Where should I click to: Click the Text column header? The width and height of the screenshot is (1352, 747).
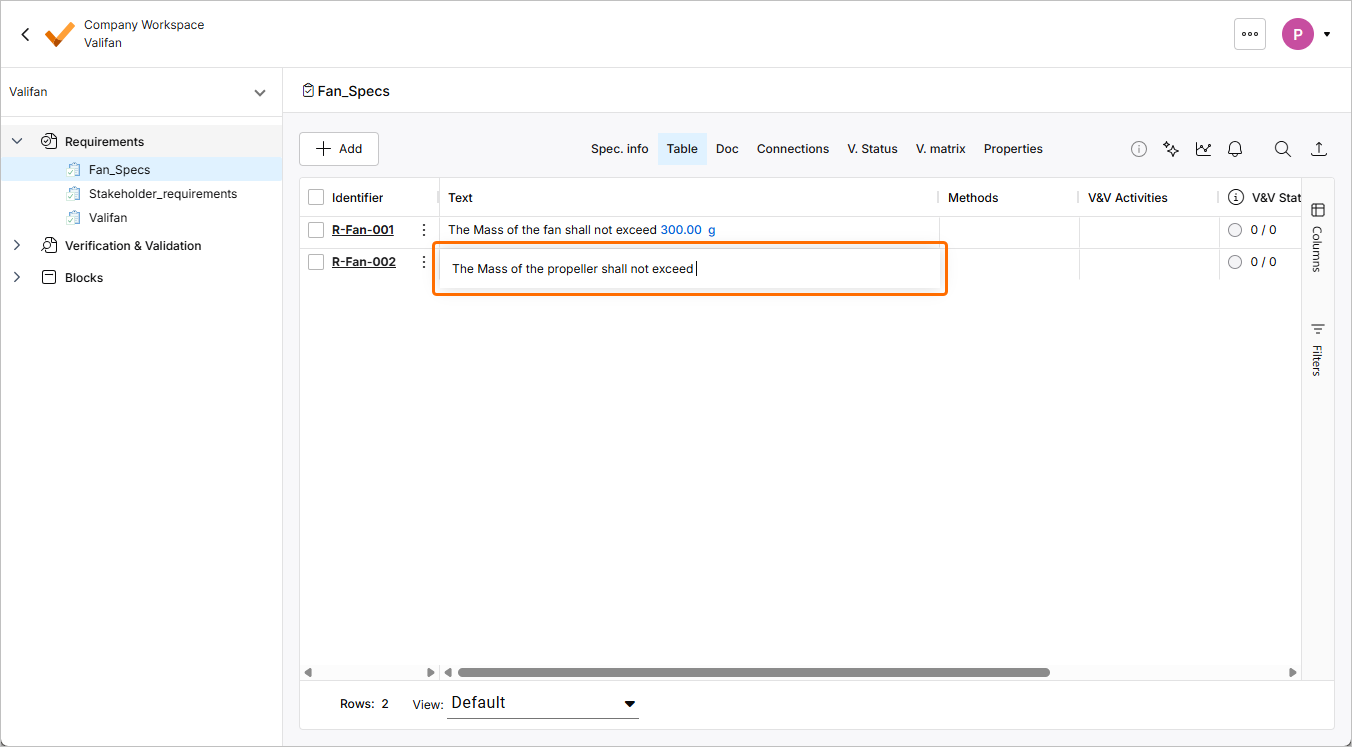pyautogui.click(x=460, y=198)
